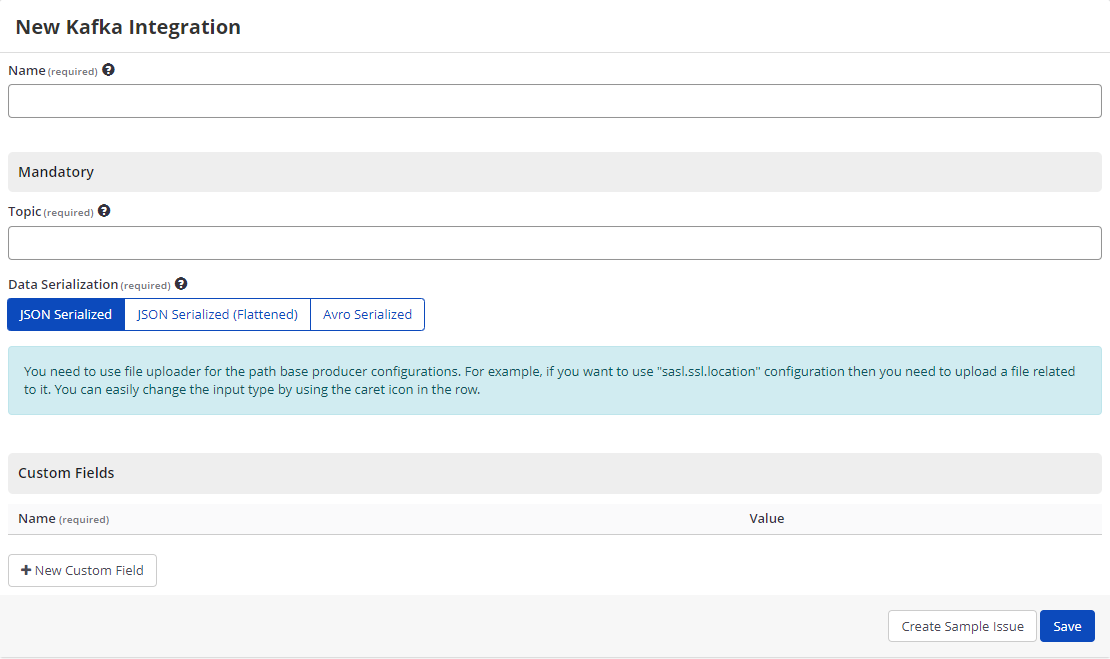The height and width of the screenshot is (659, 1110).
Task: Open the help tooltip next to Name
Action: pos(108,69)
